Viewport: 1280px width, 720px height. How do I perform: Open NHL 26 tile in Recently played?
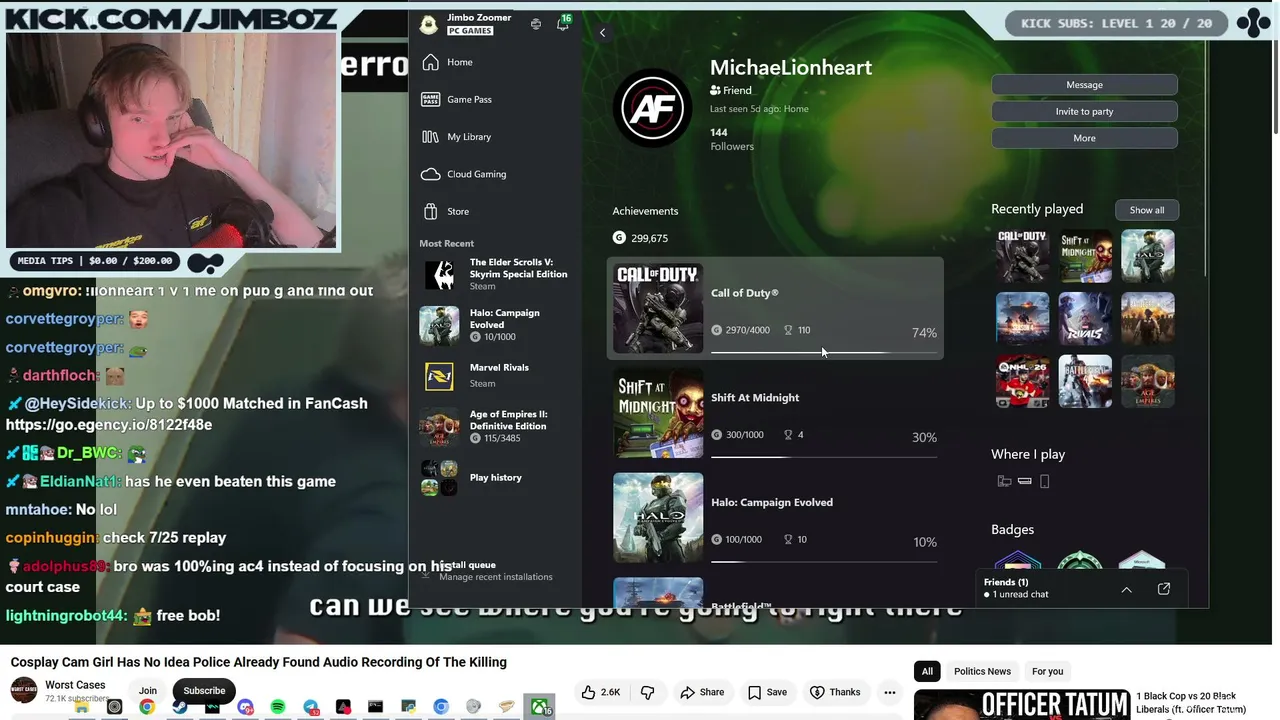pos(1022,381)
